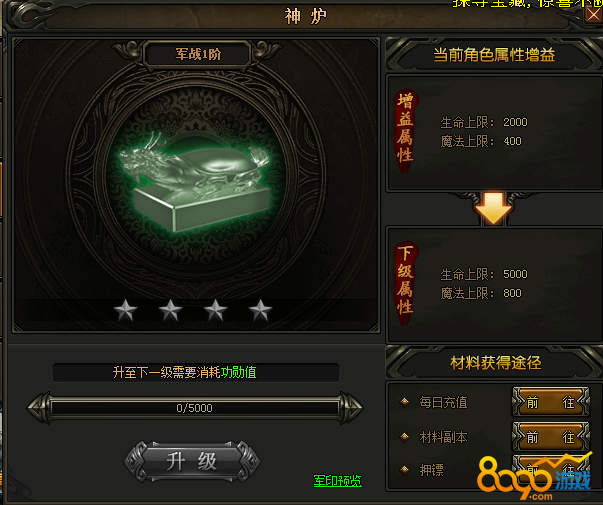The width and height of the screenshot is (603, 505).
Task: Click the 下级属性 red banner
Action: (405, 284)
